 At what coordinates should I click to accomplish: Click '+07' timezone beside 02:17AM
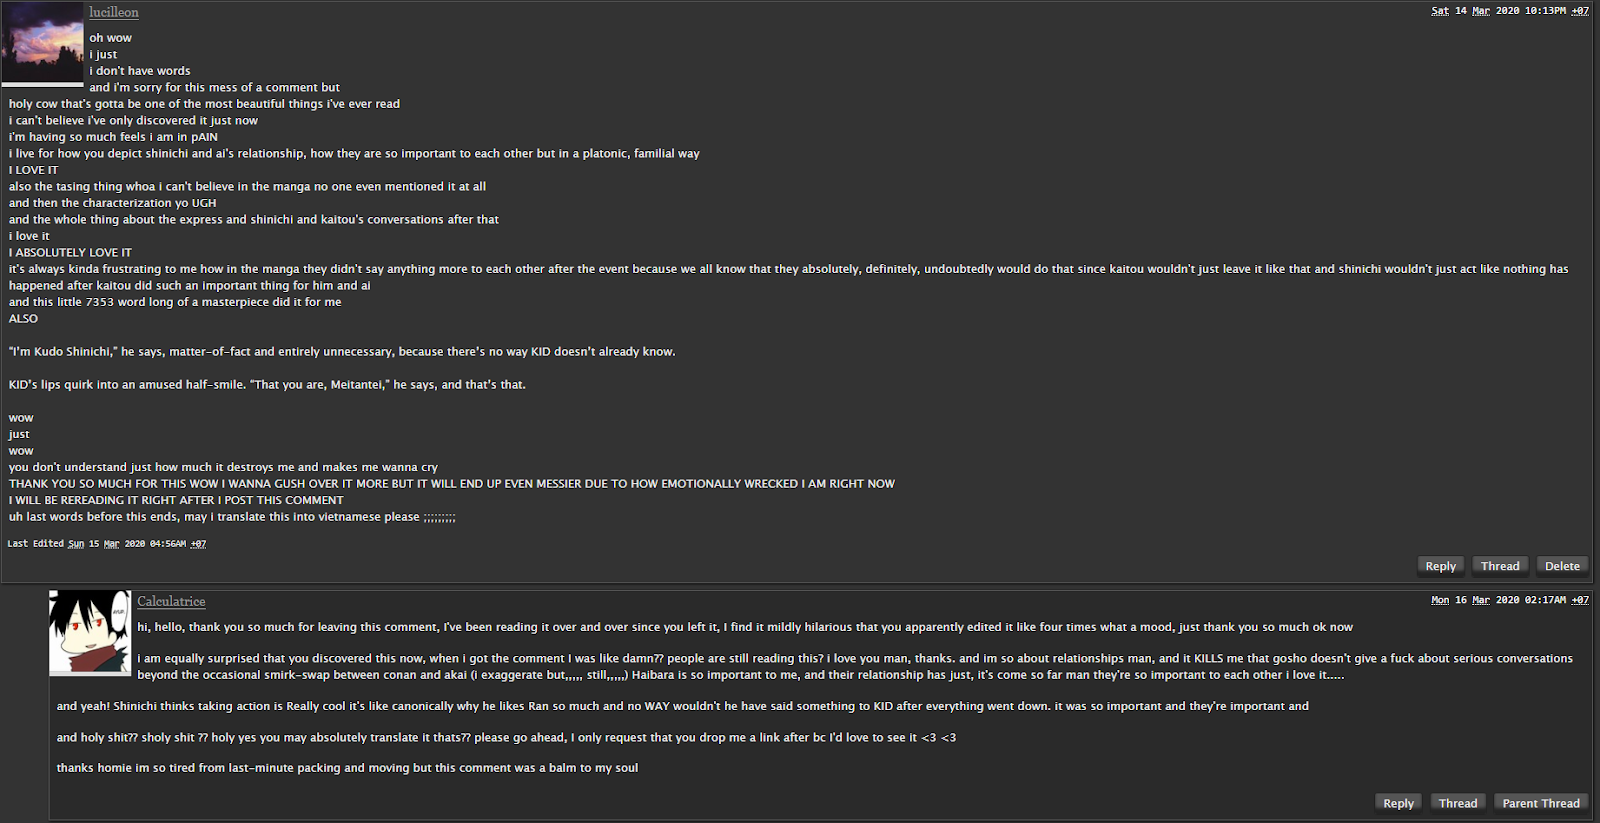tap(1580, 600)
